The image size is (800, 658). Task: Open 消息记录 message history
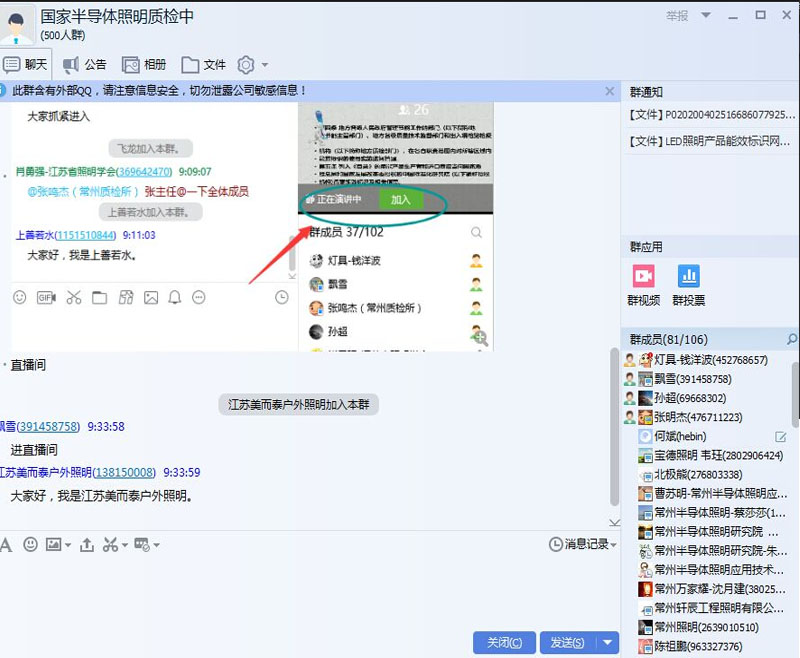pos(579,544)
